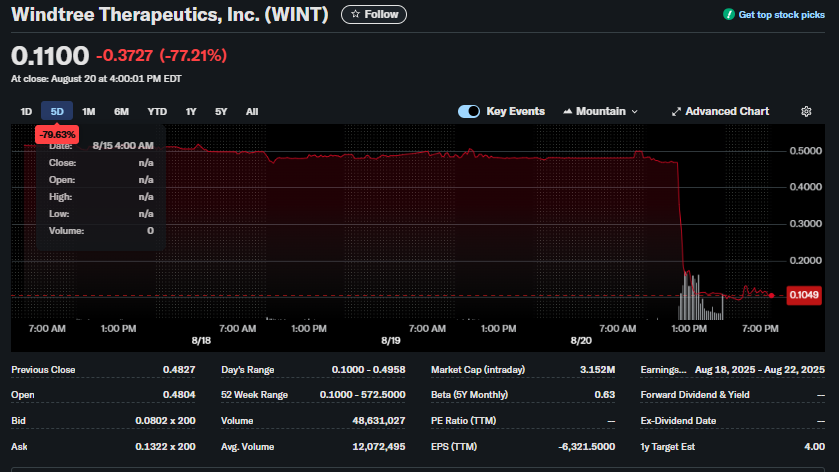Click the Open value 0.4804
Screen dimensions: 839x472
[179, 395]
